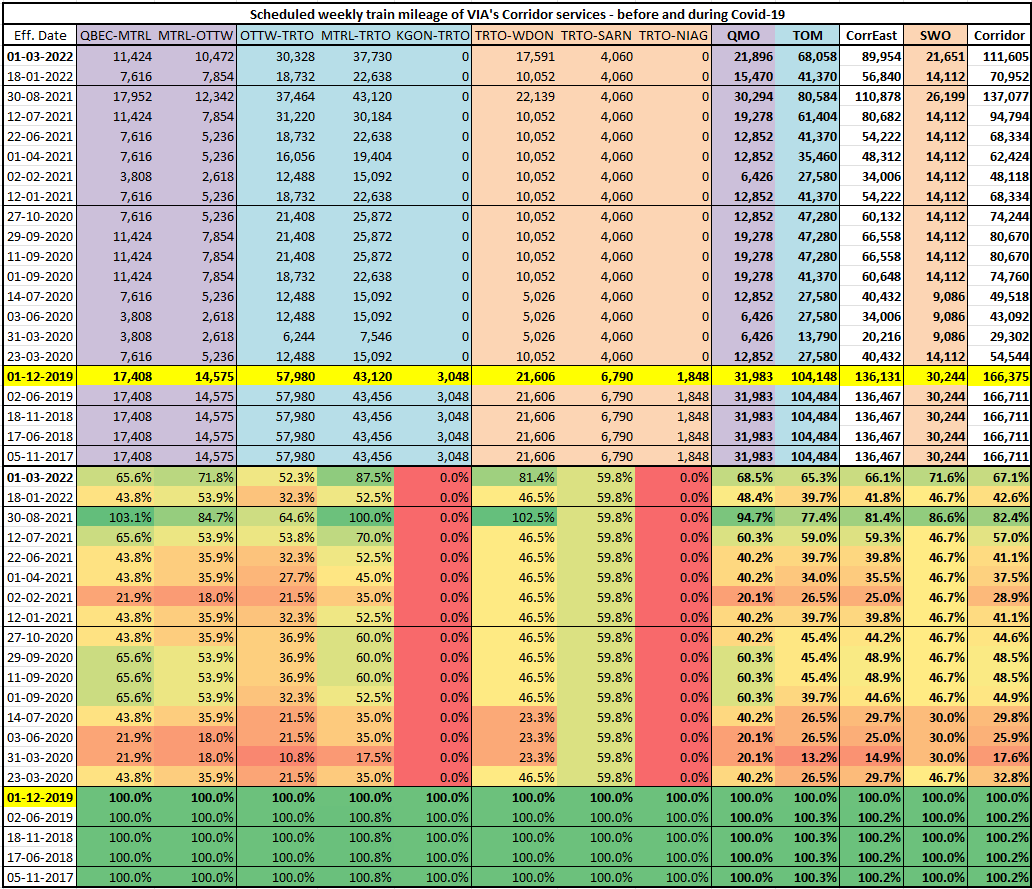
Task: Select the CorrEast column header
Action: [870, 35]
